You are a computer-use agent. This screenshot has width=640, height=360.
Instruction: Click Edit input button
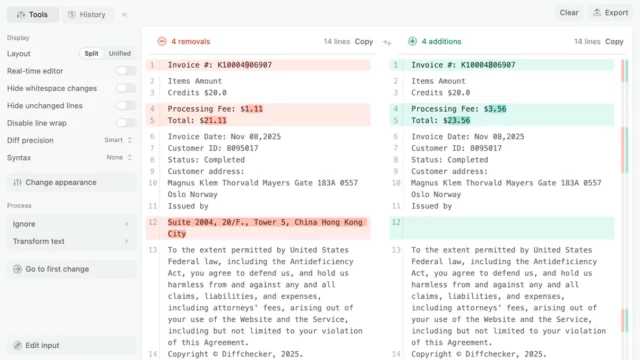click(72, 345)
